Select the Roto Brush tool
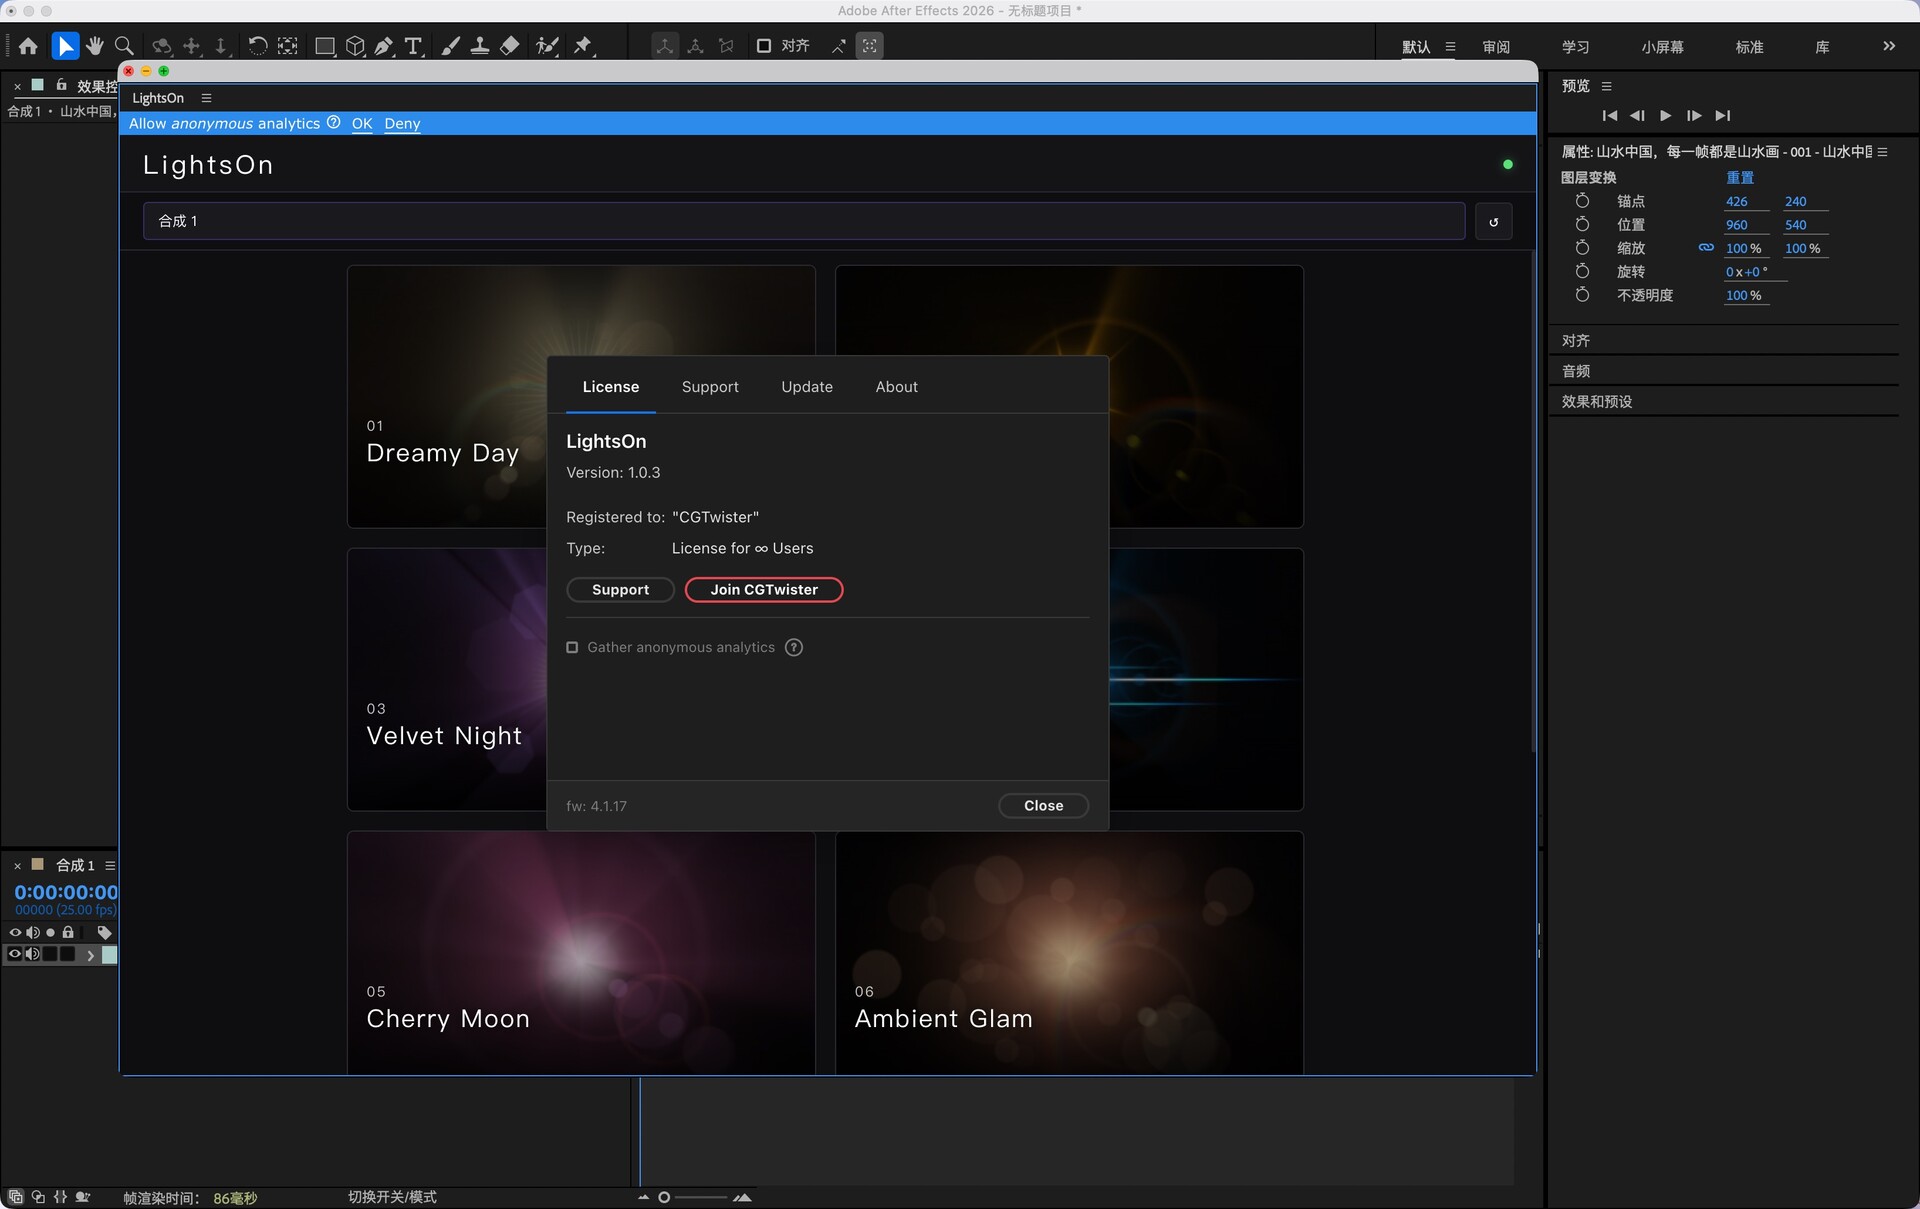The height and width of the screenshot is (1209, 1920). pyautogui.click(x=547, y=46)
